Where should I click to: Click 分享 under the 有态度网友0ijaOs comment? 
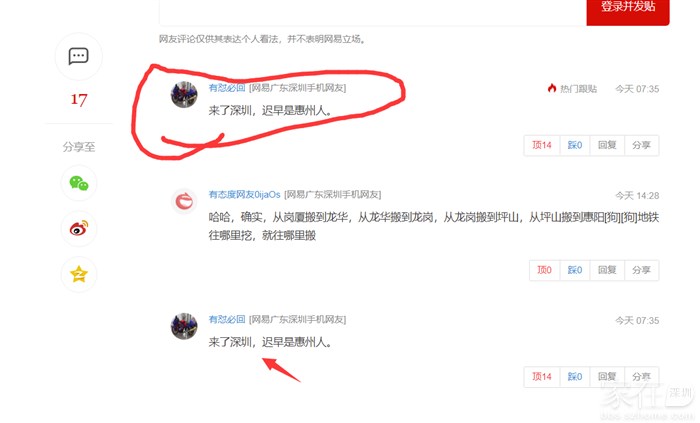[x=642, y=270]
